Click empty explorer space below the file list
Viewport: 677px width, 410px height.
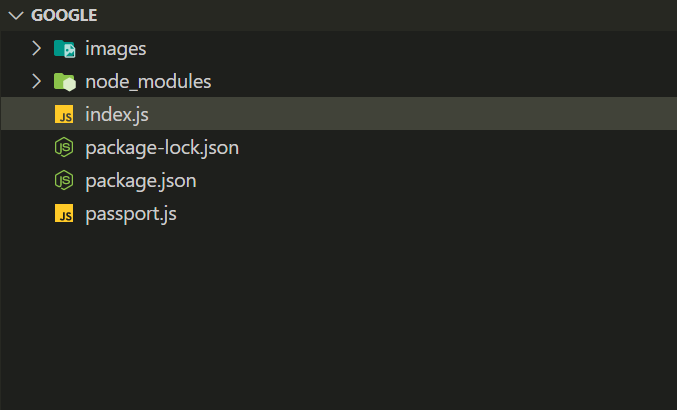pyautogui.click(x=340, y=320)
